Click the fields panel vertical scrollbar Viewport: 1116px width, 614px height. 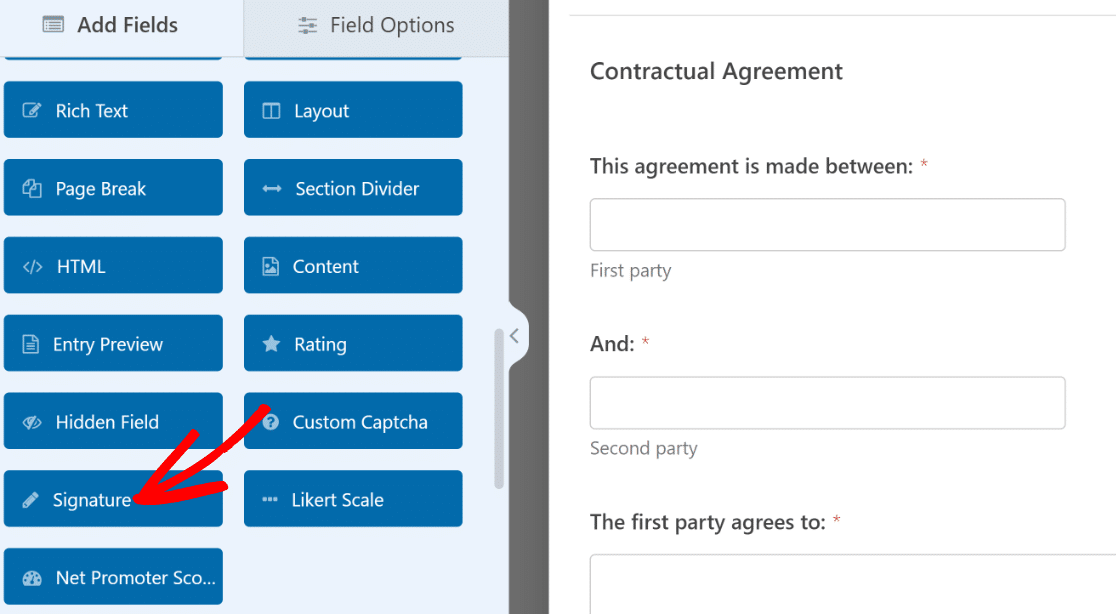pyautogui.click(x=499, y=408)
